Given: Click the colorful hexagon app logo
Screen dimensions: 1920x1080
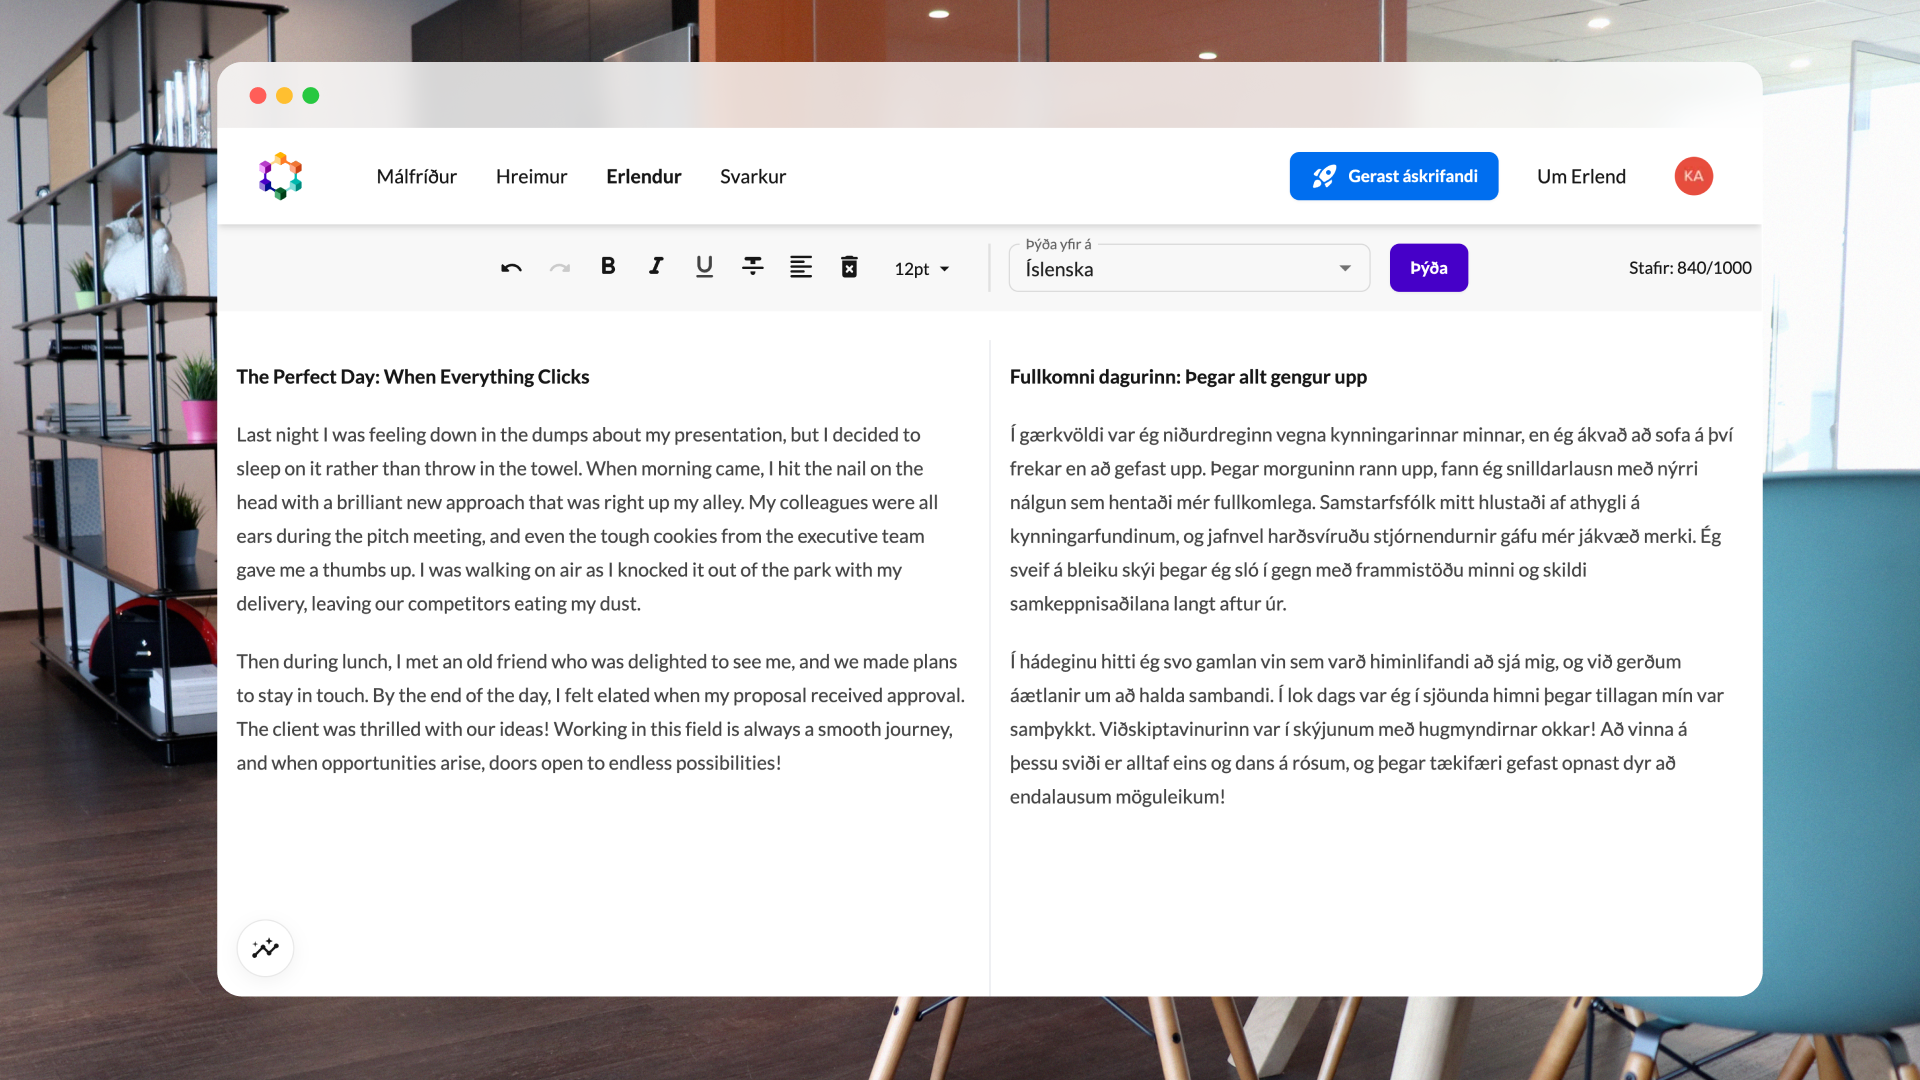Looking at the screenshot, I should point(281,176).
